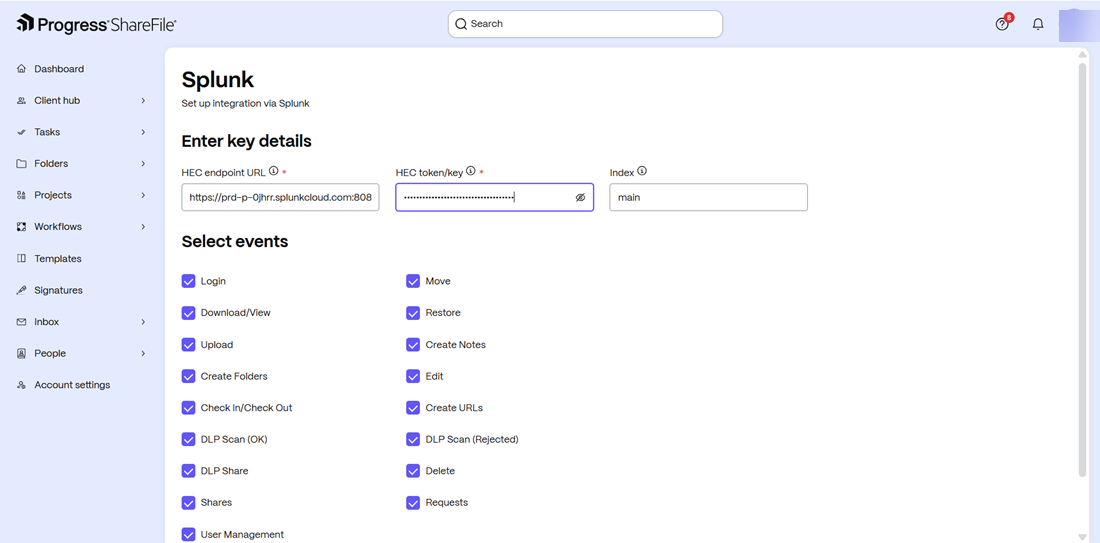Image resolution: width=1100 pixels, height=543 pixels.
Task: Click the Projects icon in sidebar
Action: pos(21,195)
